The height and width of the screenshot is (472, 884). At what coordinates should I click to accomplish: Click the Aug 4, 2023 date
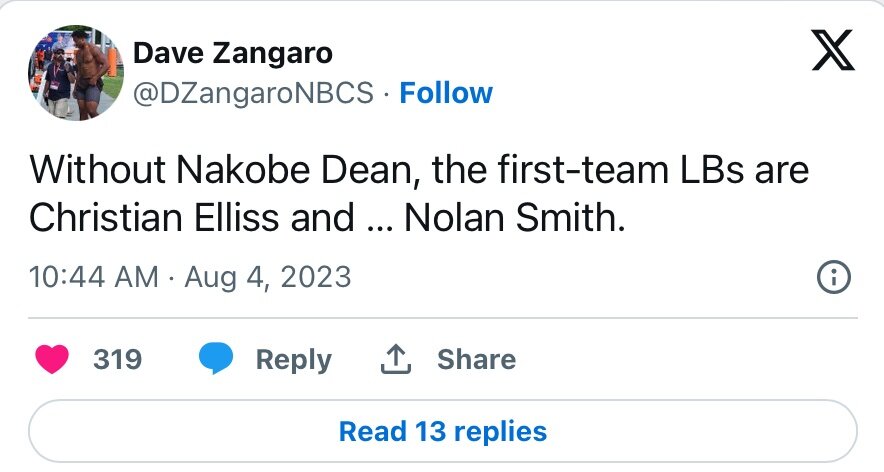pos(266,276)
